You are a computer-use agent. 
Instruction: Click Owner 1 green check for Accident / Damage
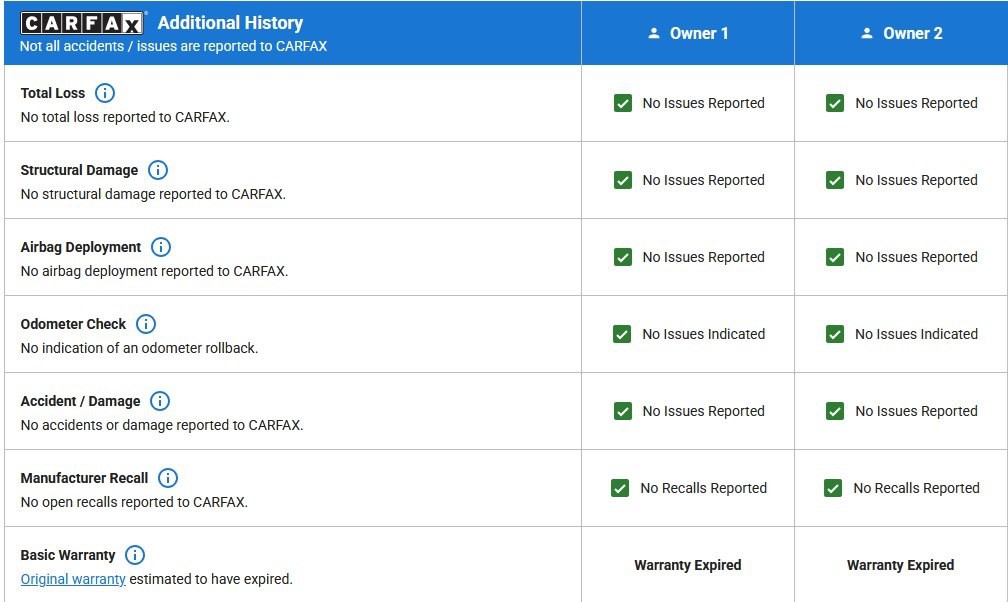(623, 411)
